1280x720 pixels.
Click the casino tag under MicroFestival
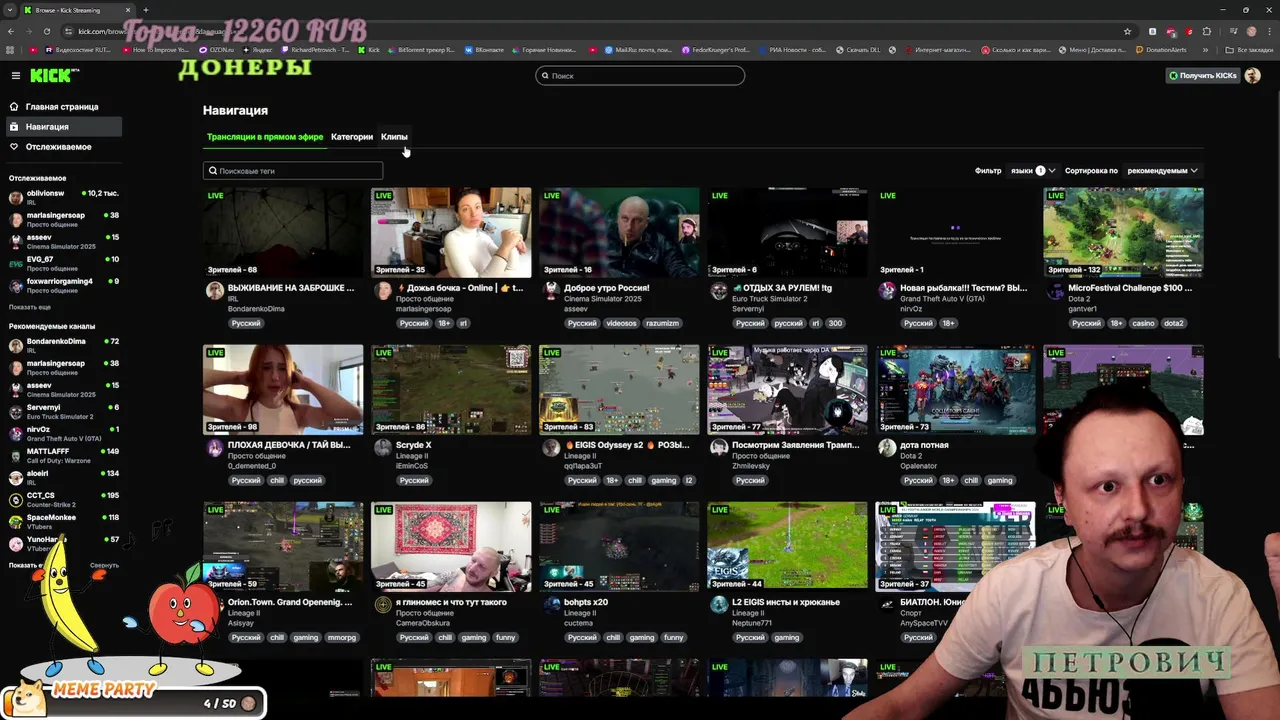1143,323
